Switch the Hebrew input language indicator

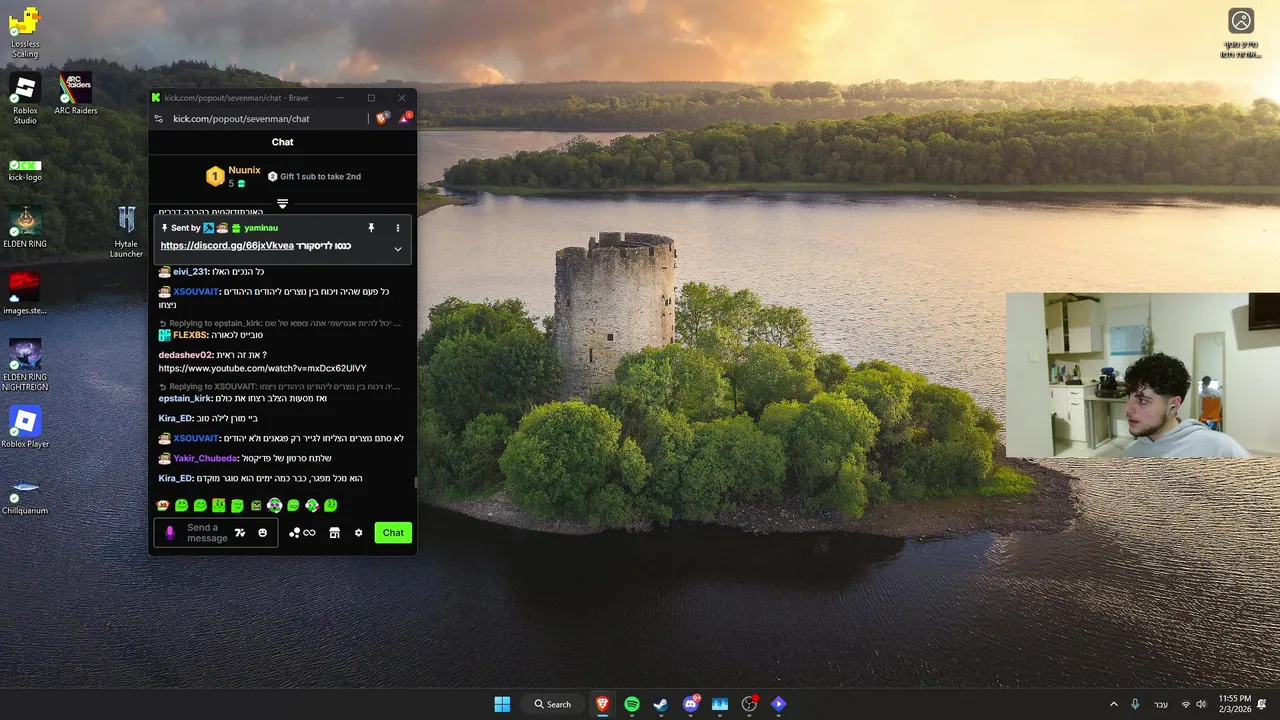[1161, 704]
